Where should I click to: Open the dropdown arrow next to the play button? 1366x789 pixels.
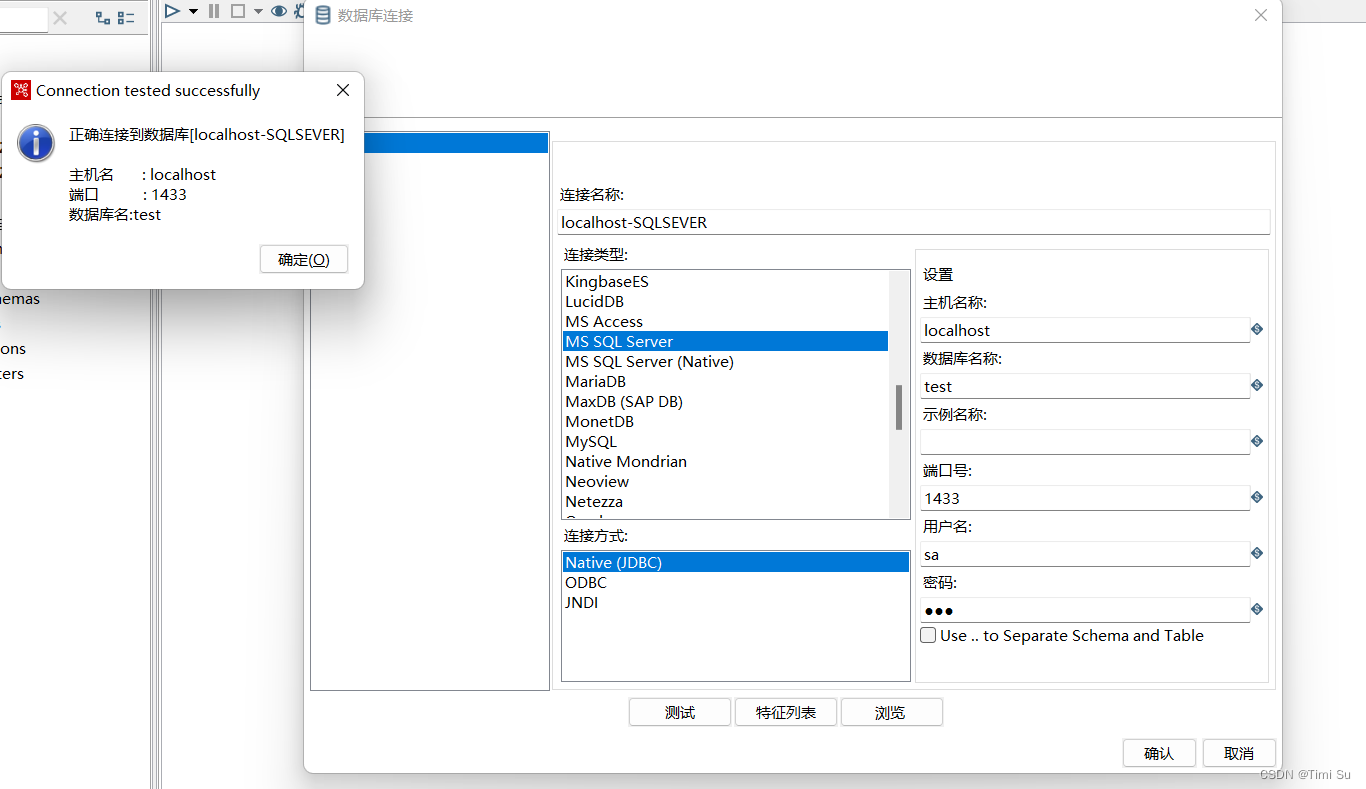click(194, 11)
